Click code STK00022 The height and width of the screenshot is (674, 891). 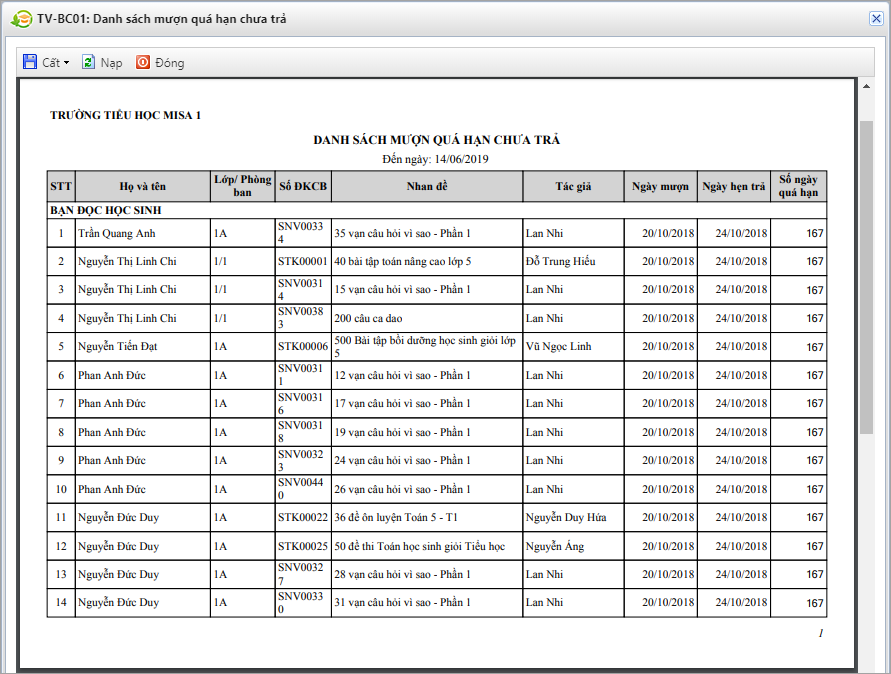point(303,517)
